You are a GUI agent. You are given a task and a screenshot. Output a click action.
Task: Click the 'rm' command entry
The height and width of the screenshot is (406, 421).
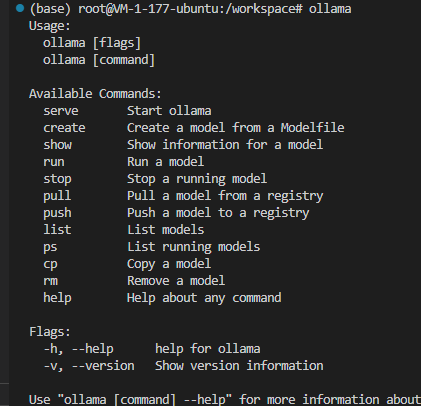[x=50, y=281]
